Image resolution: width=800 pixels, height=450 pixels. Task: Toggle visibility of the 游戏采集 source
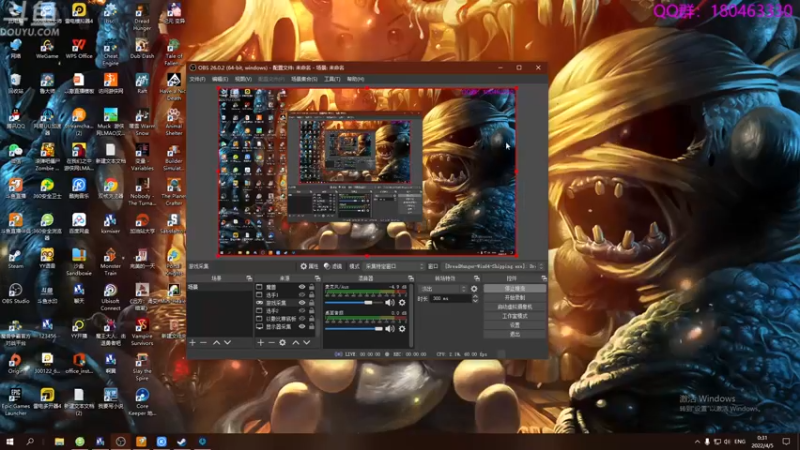(302, 303)
